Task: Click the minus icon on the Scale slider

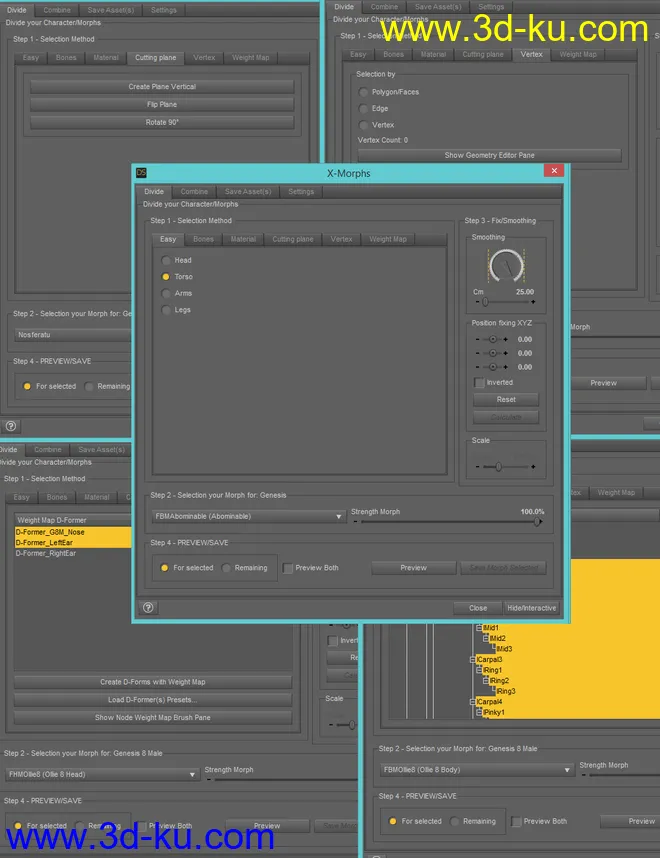Action: point(477,467)
